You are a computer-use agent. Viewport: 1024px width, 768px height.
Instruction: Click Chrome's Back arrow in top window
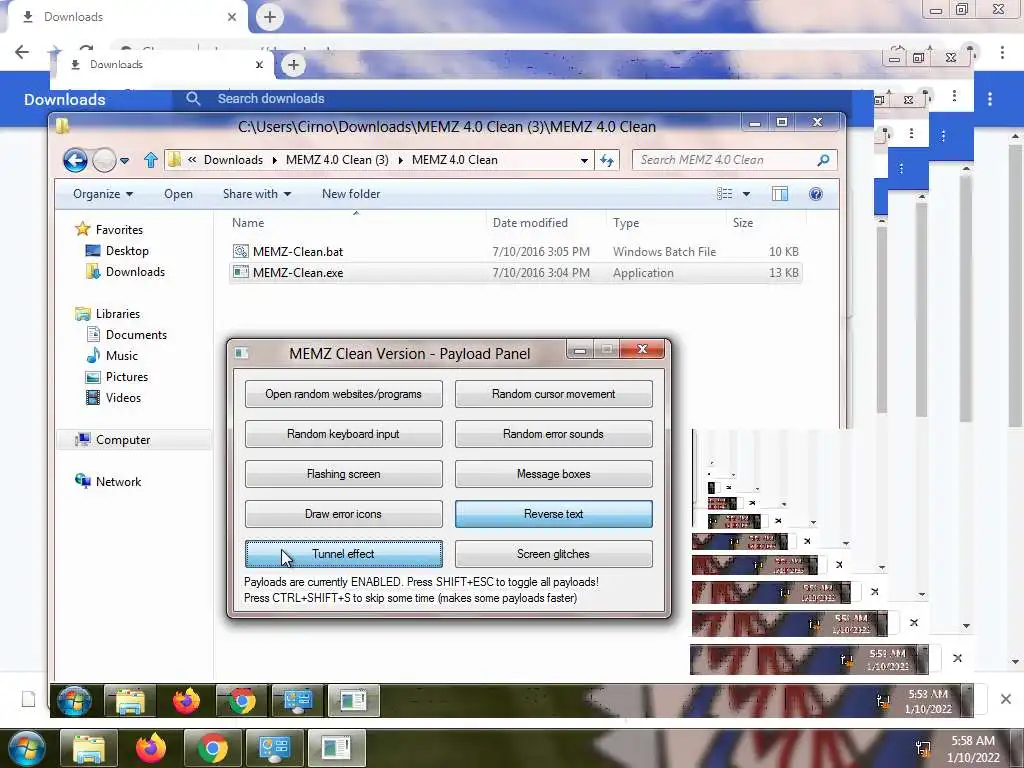coord(22,52)
